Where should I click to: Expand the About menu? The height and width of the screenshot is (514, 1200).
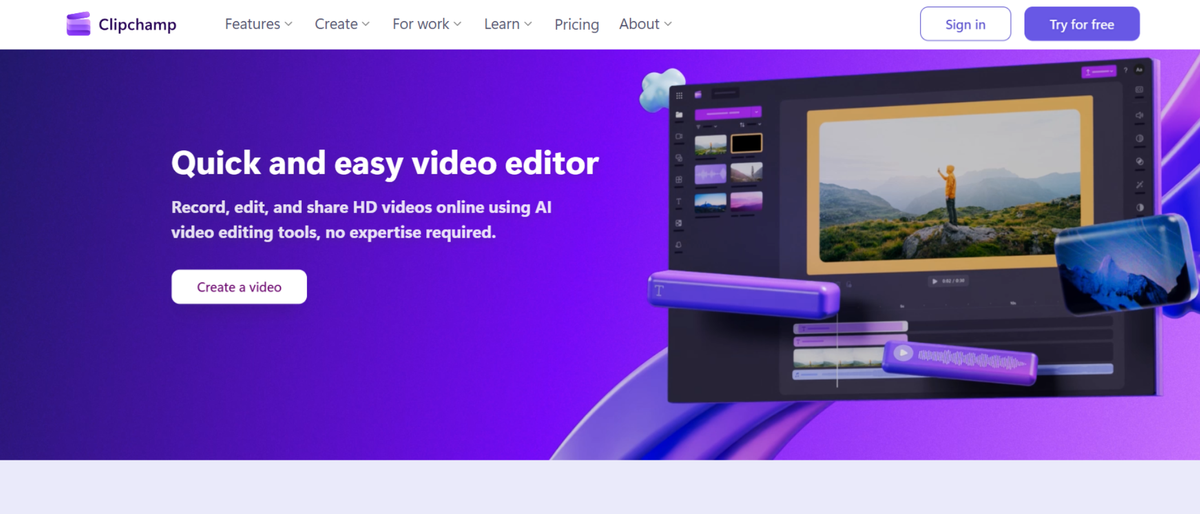click(x=645, y=24)
